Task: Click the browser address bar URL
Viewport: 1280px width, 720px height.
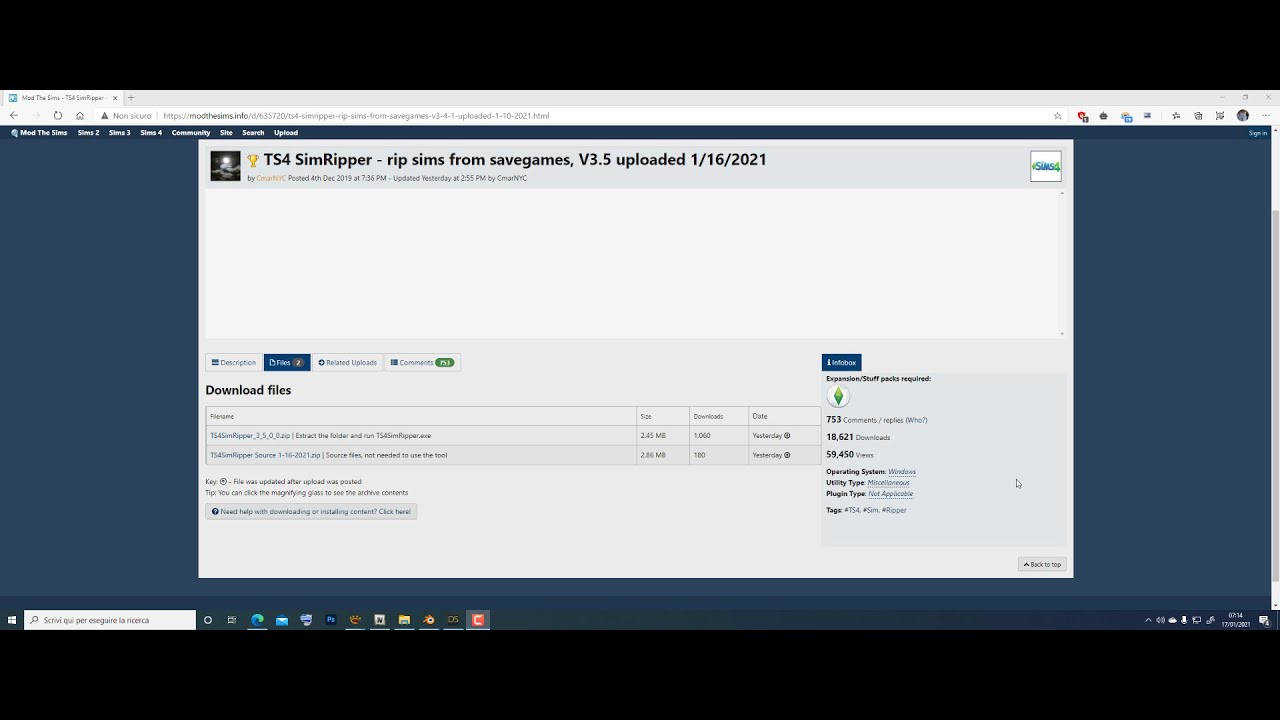Action: [x=356, y=116]
